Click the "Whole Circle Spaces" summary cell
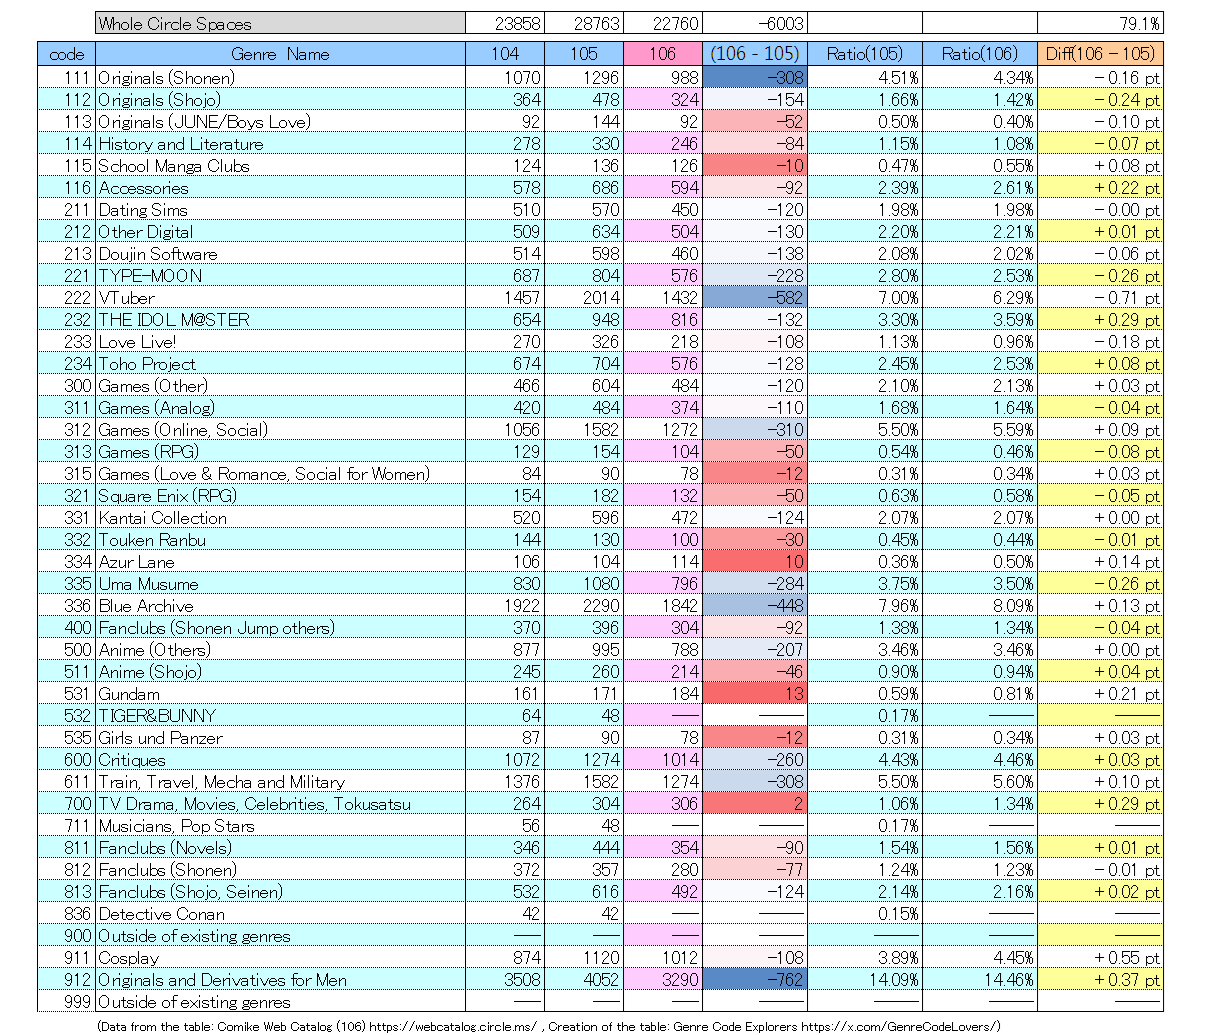The image size is (1226, 1035). 280,23
